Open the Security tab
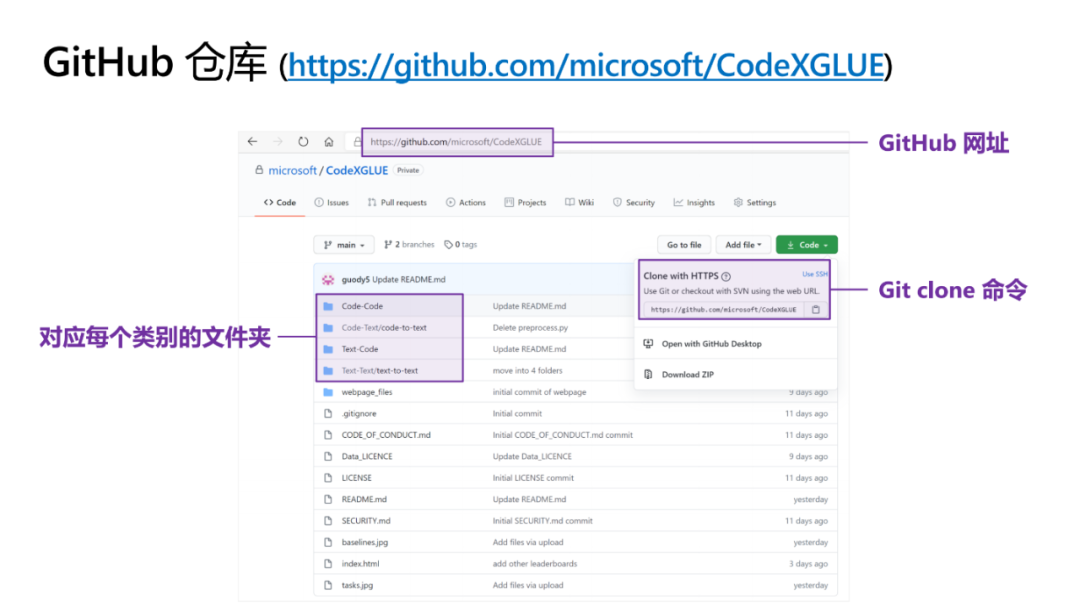 634,203
